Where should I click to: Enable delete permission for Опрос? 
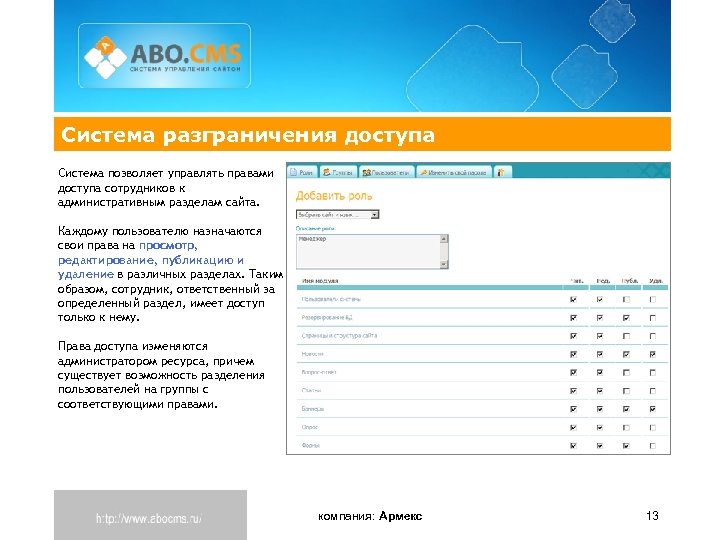(653, 428)
